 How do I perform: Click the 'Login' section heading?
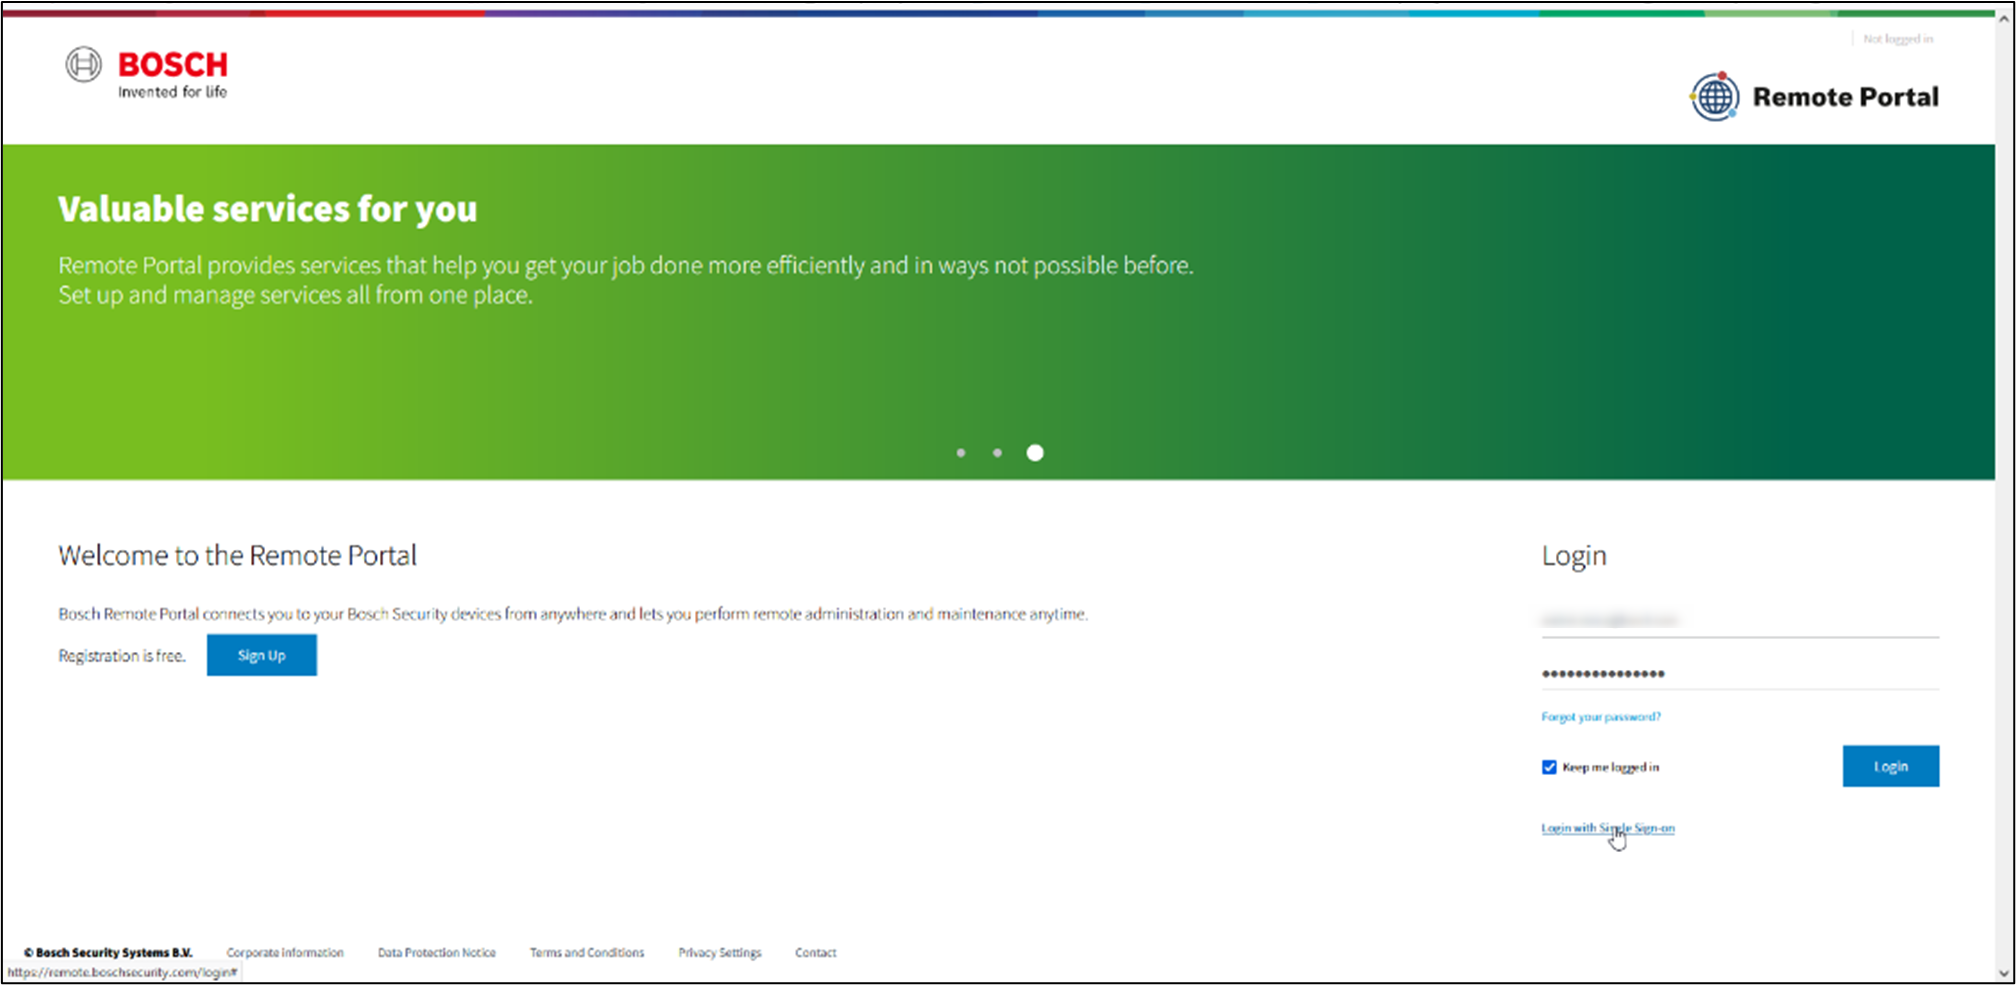tap(1574, 556)
